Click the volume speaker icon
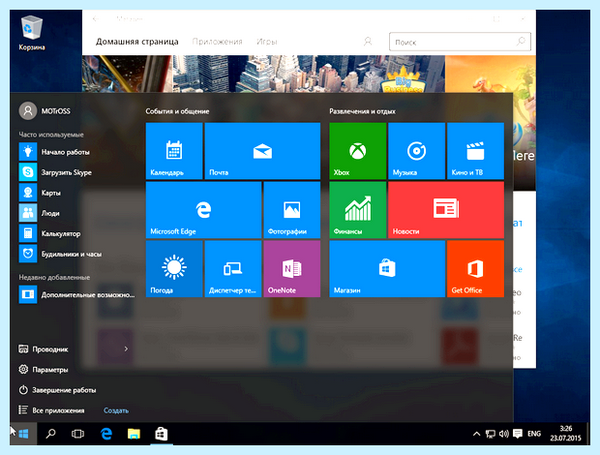Image resolution: width=600 pixels, height=455 pixels. (x=504, y=434)
